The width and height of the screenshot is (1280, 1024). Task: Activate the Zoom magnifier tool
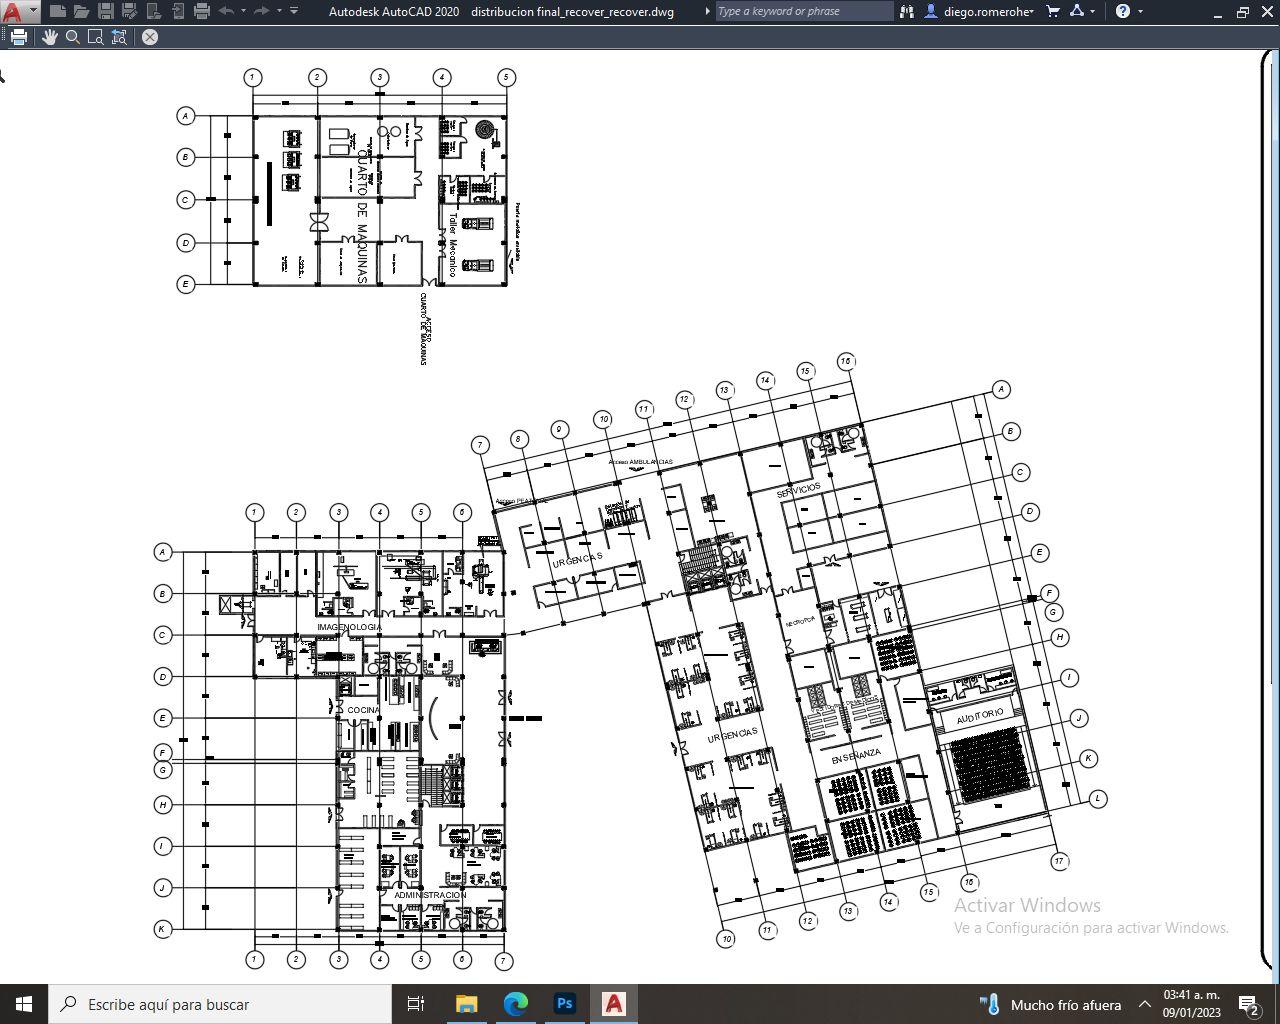pos(73,37)
